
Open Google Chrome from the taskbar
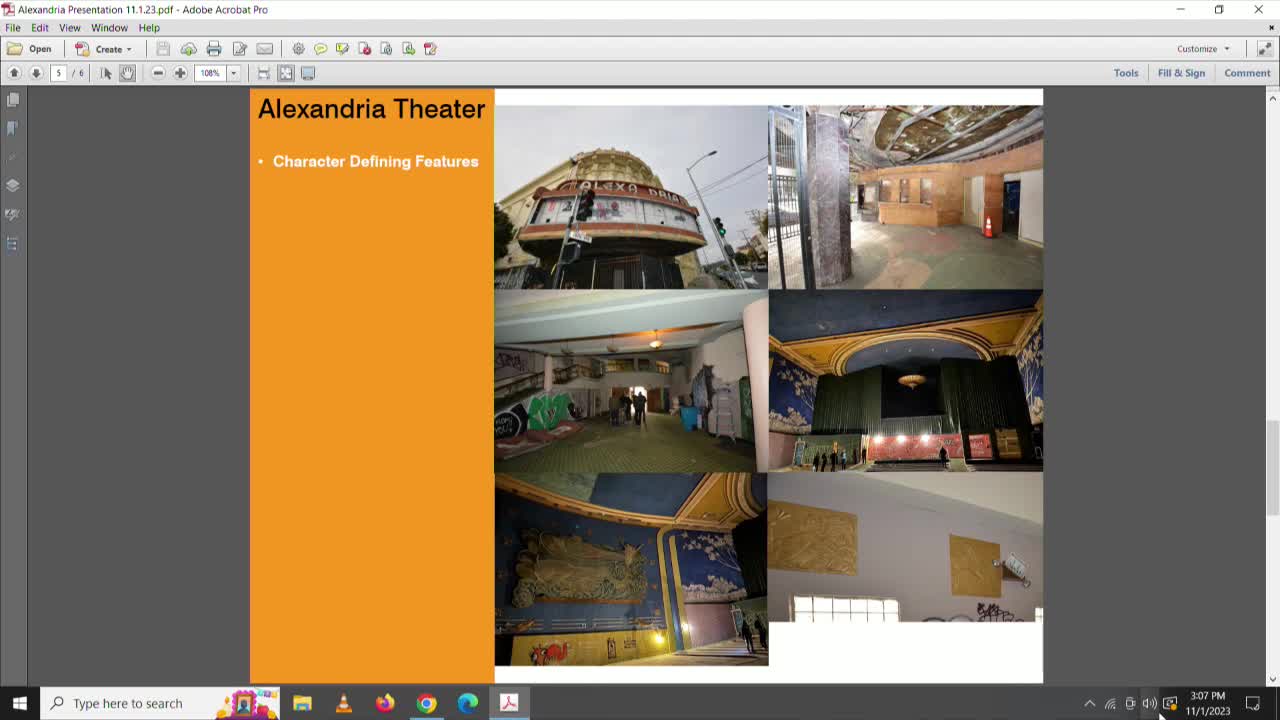tap(426, 703)
